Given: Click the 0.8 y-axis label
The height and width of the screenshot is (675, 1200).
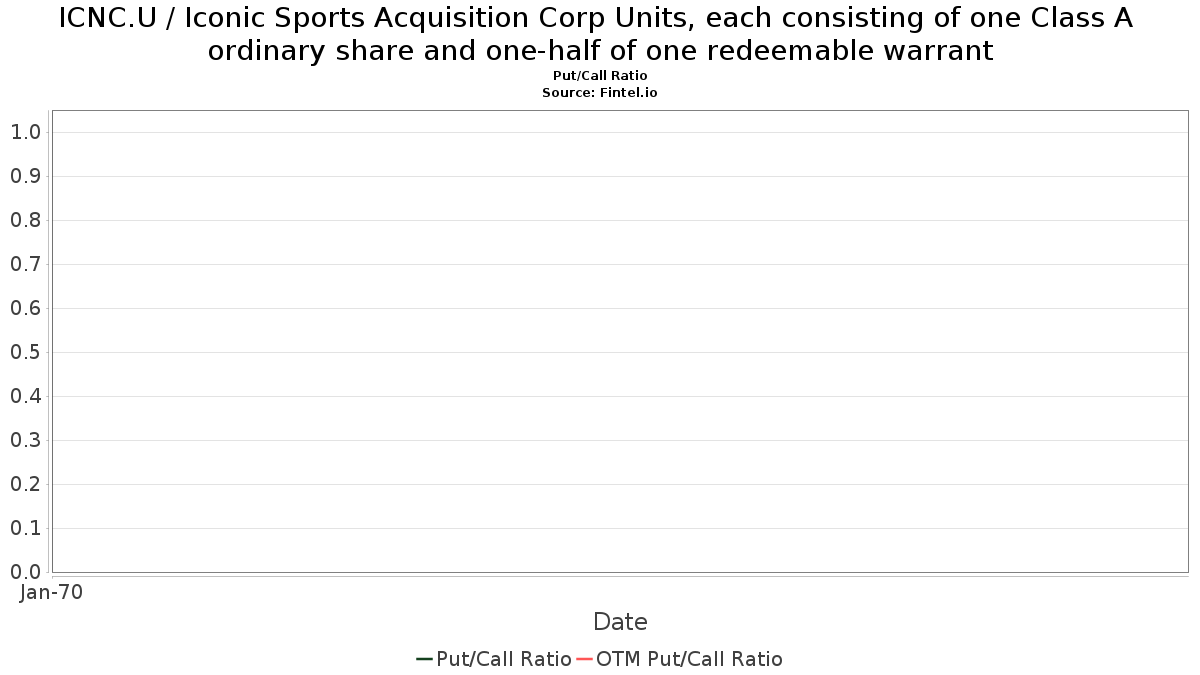Looking at the screenshot, I should (x=25, y=220).
